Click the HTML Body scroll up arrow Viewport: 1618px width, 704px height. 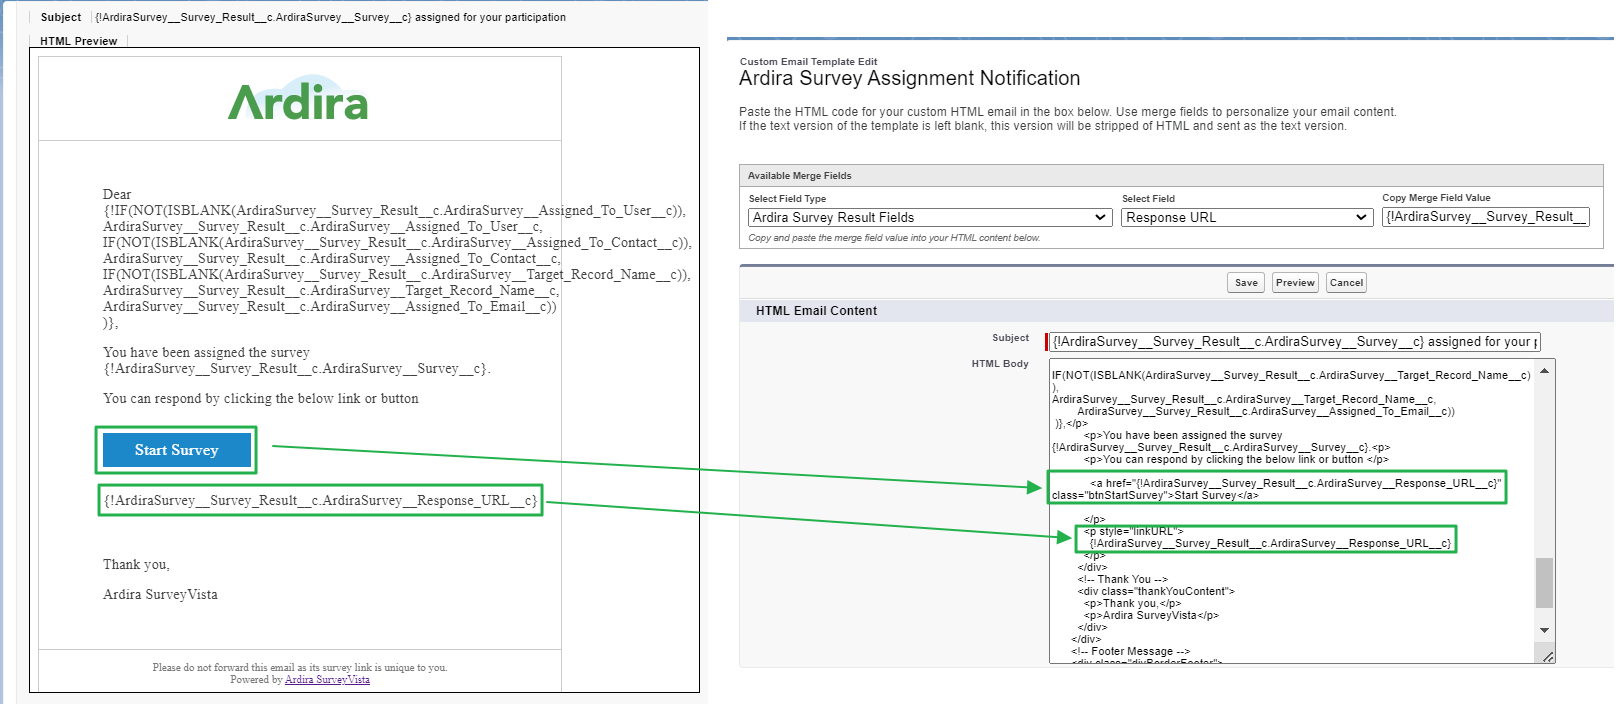click(x=1544, y=371)
